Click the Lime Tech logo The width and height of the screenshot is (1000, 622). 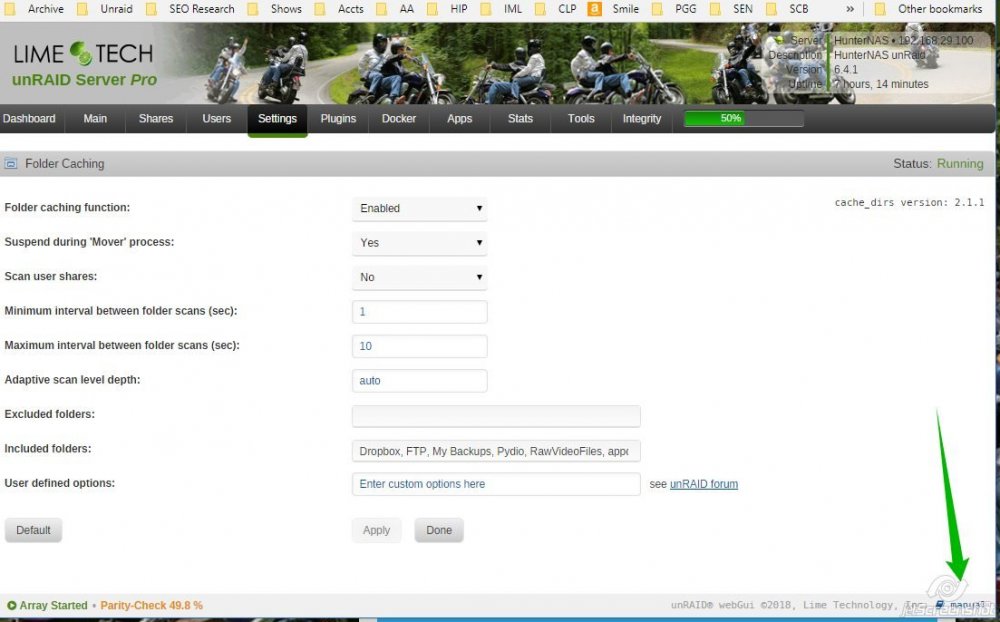[83, 54]
